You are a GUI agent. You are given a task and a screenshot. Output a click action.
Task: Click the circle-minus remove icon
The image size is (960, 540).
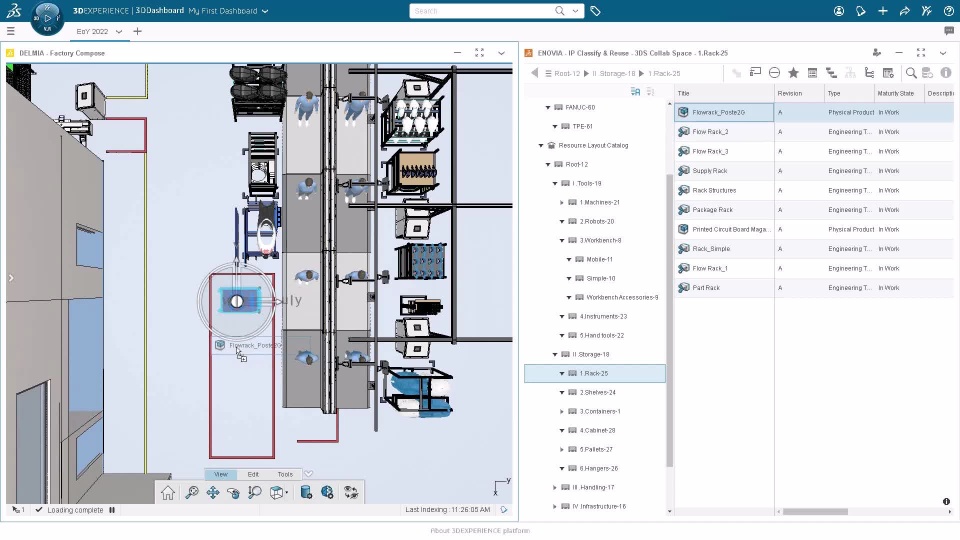click(x=774, y=73)
